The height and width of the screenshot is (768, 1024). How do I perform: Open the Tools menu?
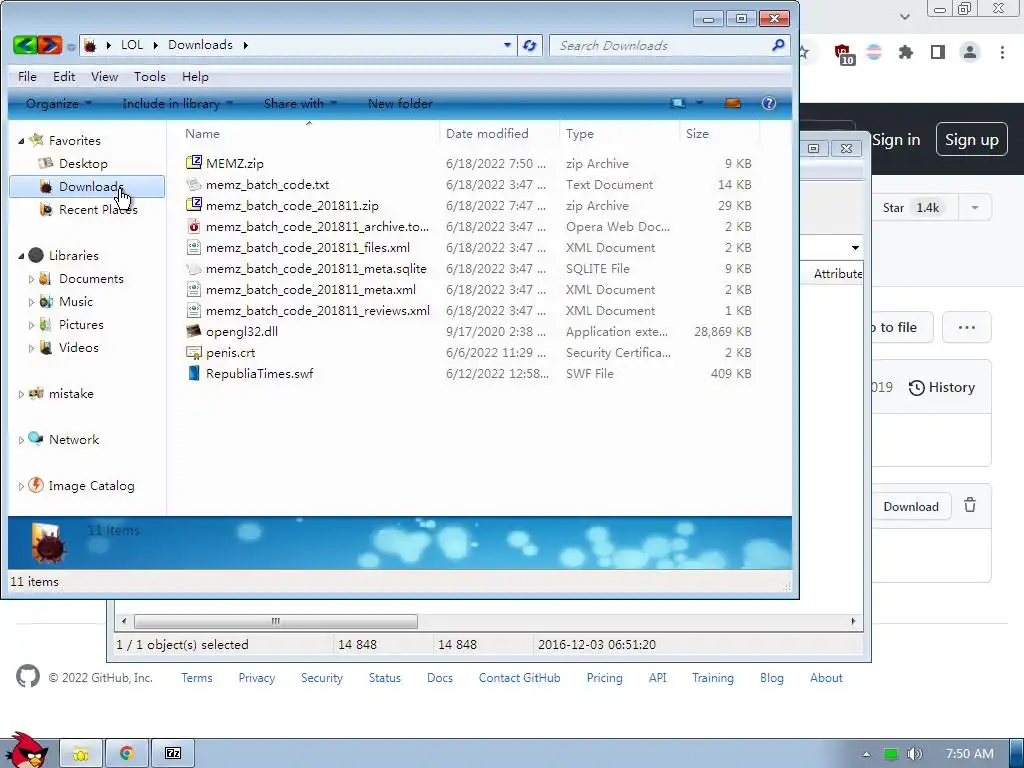point(150,76)
